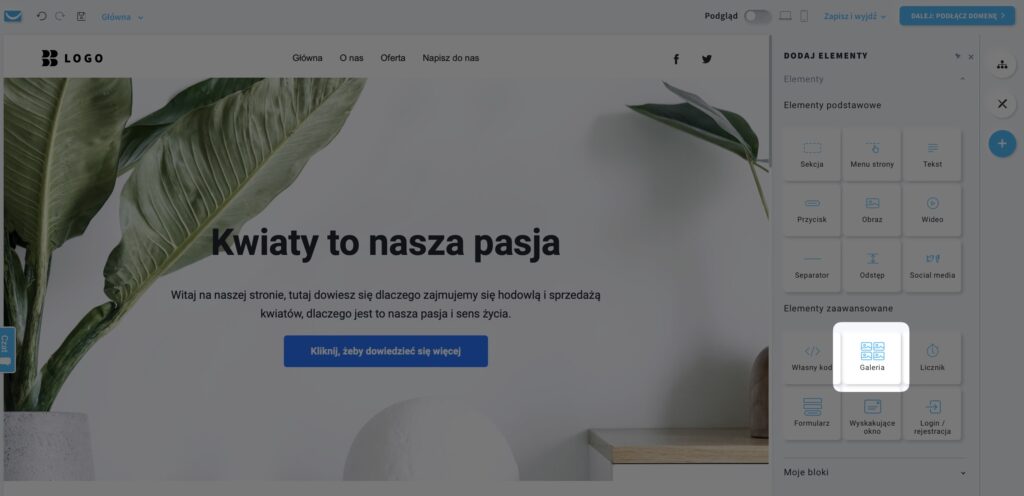Viewport: 1024px width, 496px height.
Task: Open Napisz do nas menu link
Action: click(x=451, y=58)
